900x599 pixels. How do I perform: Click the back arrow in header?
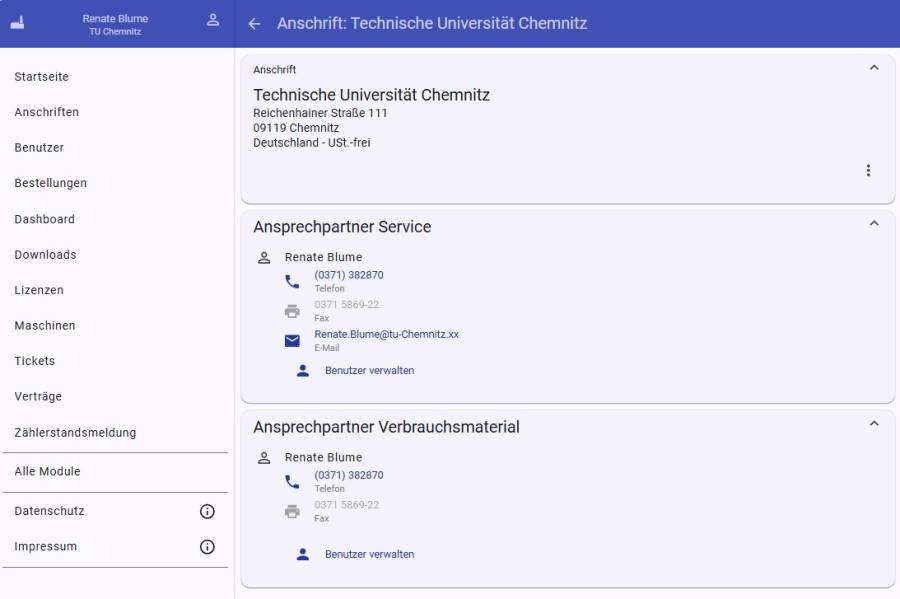pos(254,24)
